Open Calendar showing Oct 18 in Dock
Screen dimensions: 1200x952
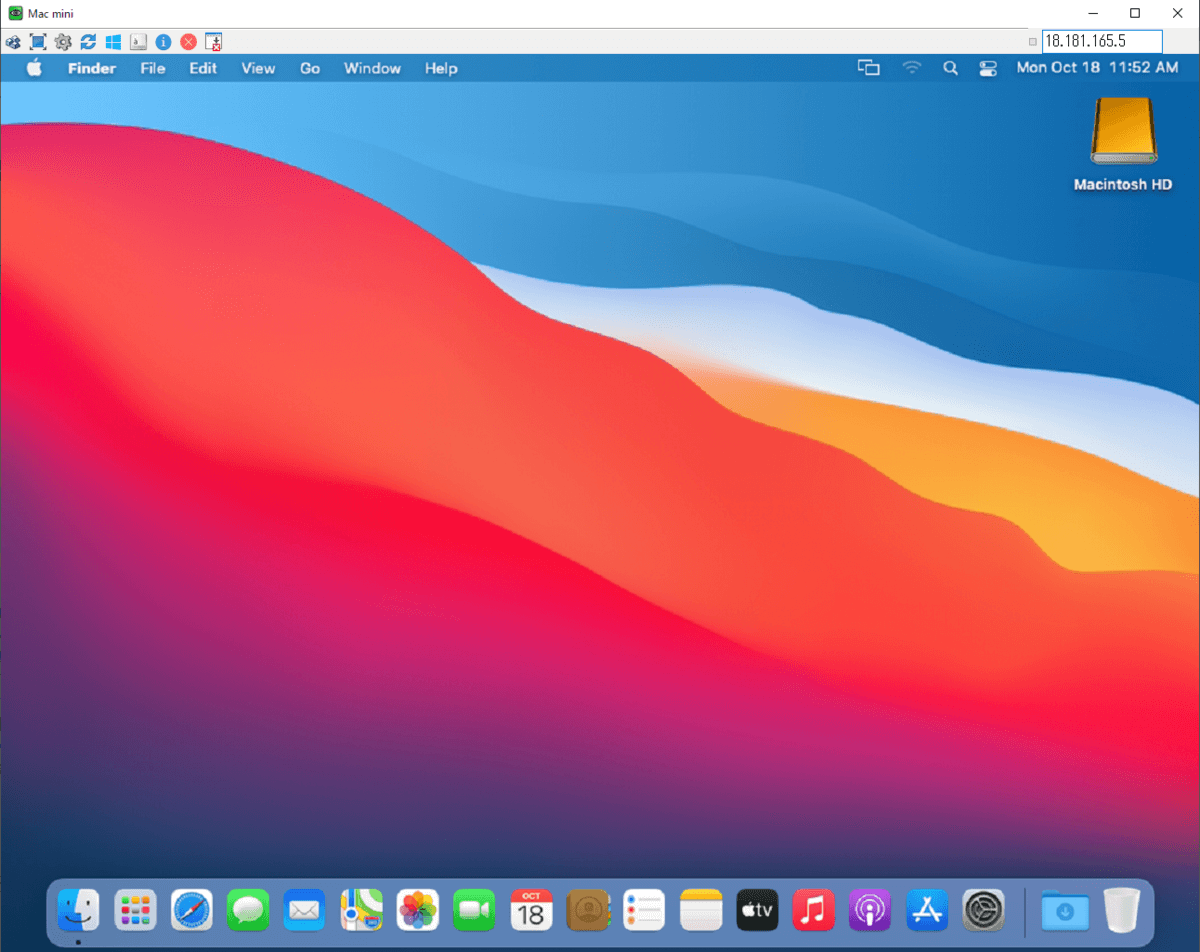point(531,910)
